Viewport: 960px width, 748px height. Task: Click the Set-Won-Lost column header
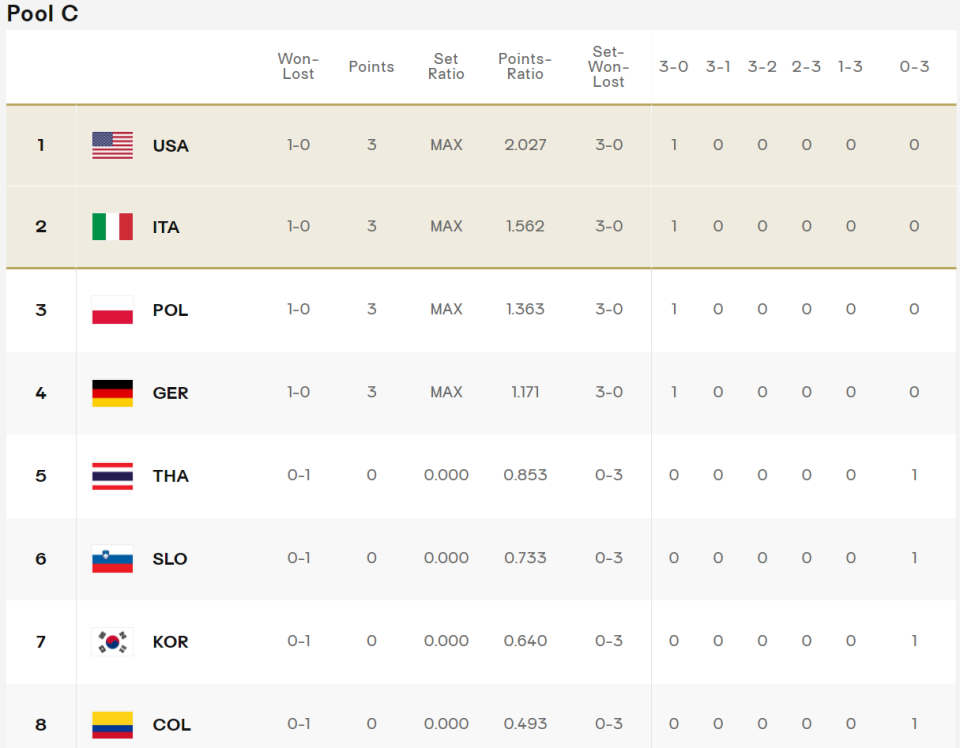608,67
